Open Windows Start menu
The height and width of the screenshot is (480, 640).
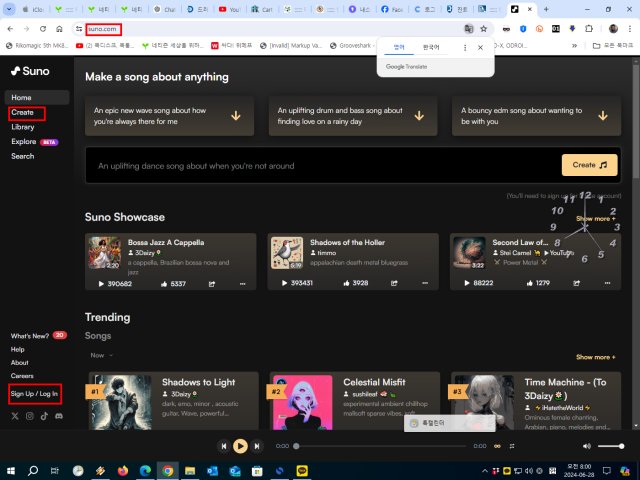pos(11,471)
